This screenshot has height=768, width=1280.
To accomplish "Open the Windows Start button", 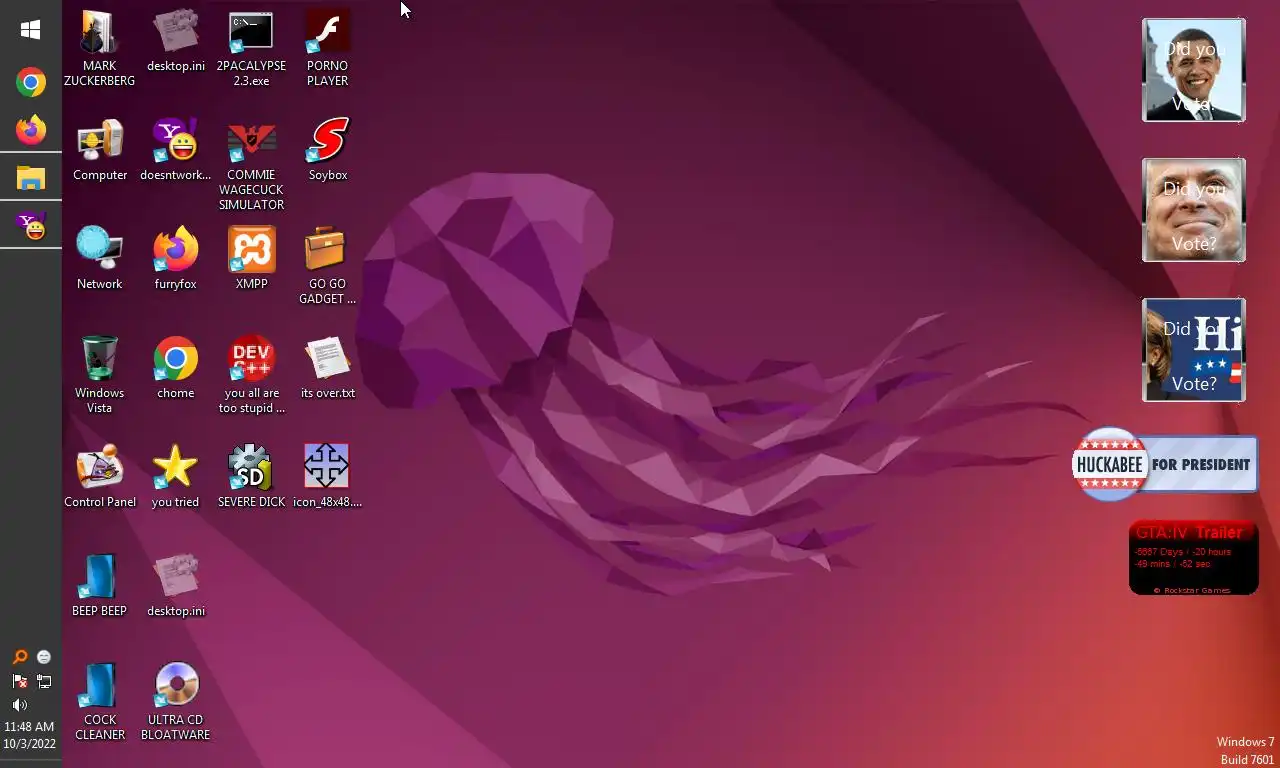I will point(30,30).
